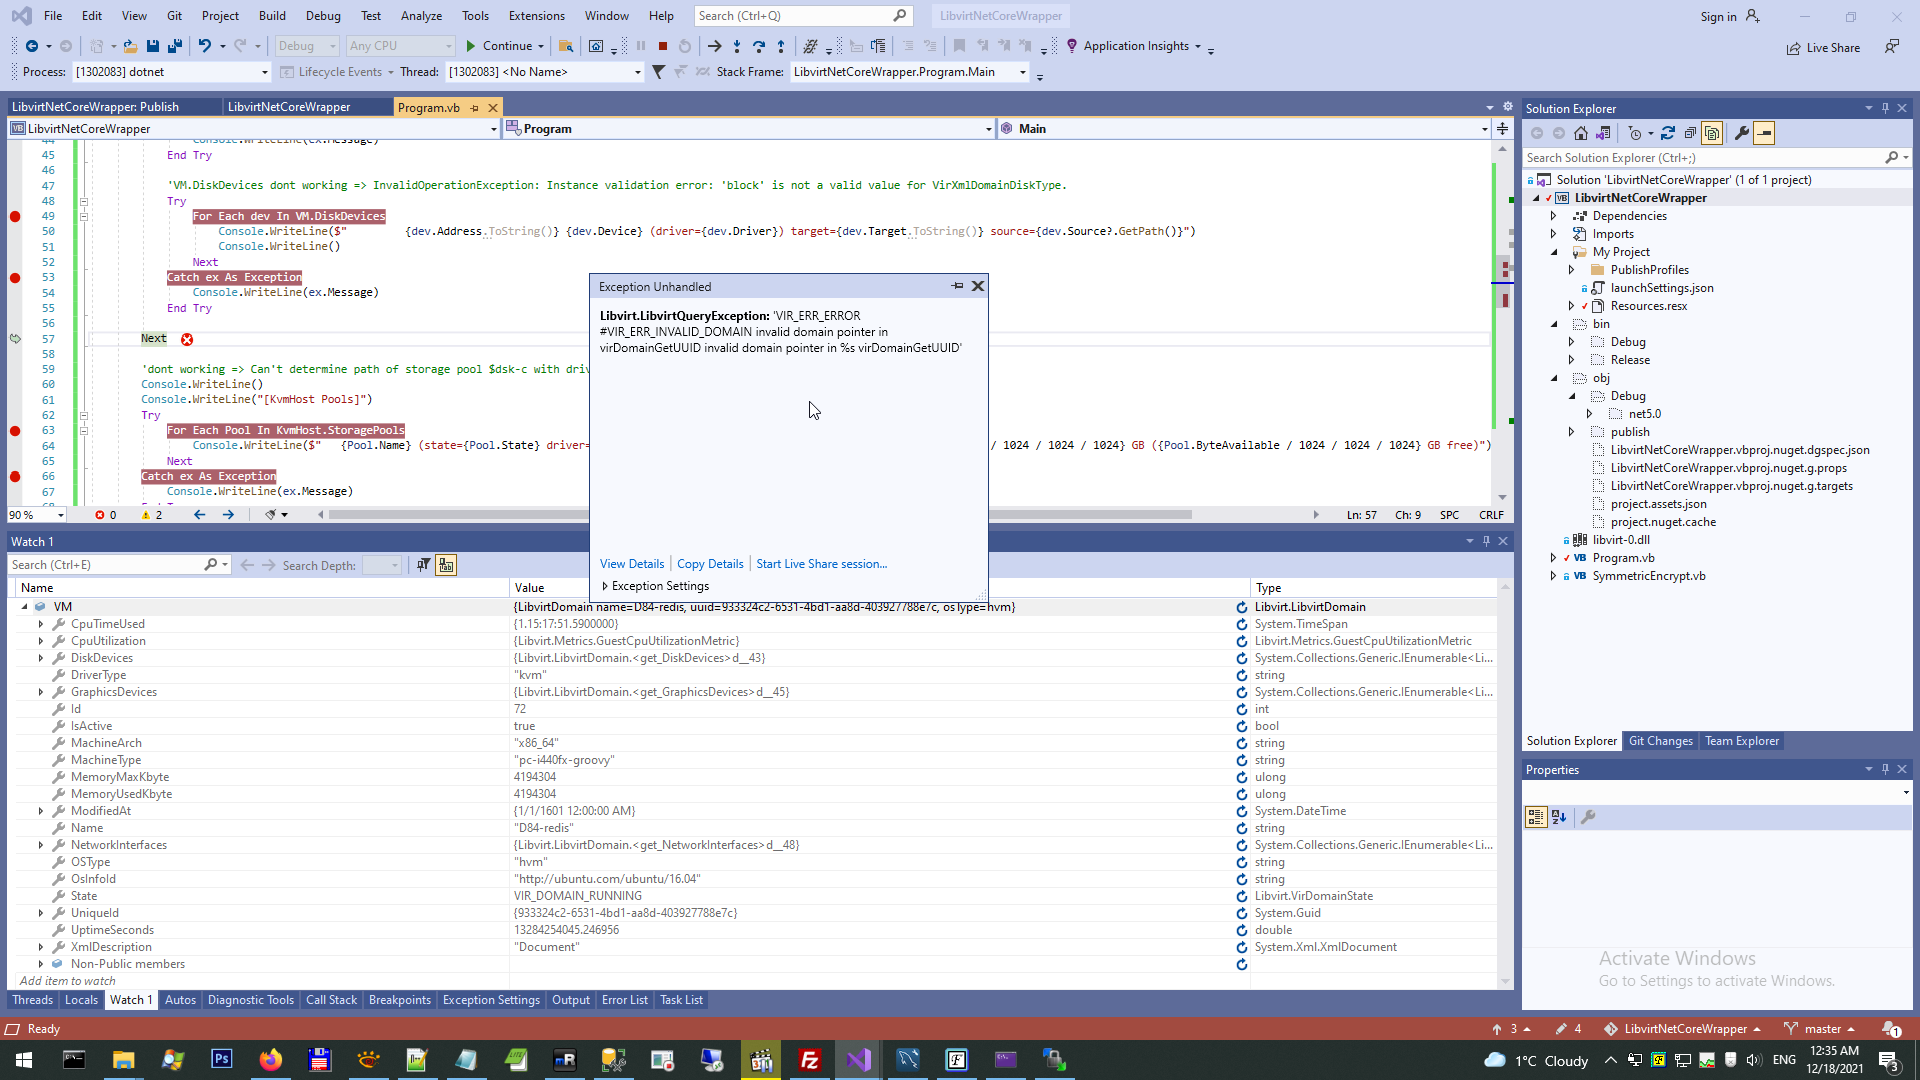Click the Home icon in Solution Explorer
The width and height of the screenshot is (1920, 1080).
(1580, 133)
